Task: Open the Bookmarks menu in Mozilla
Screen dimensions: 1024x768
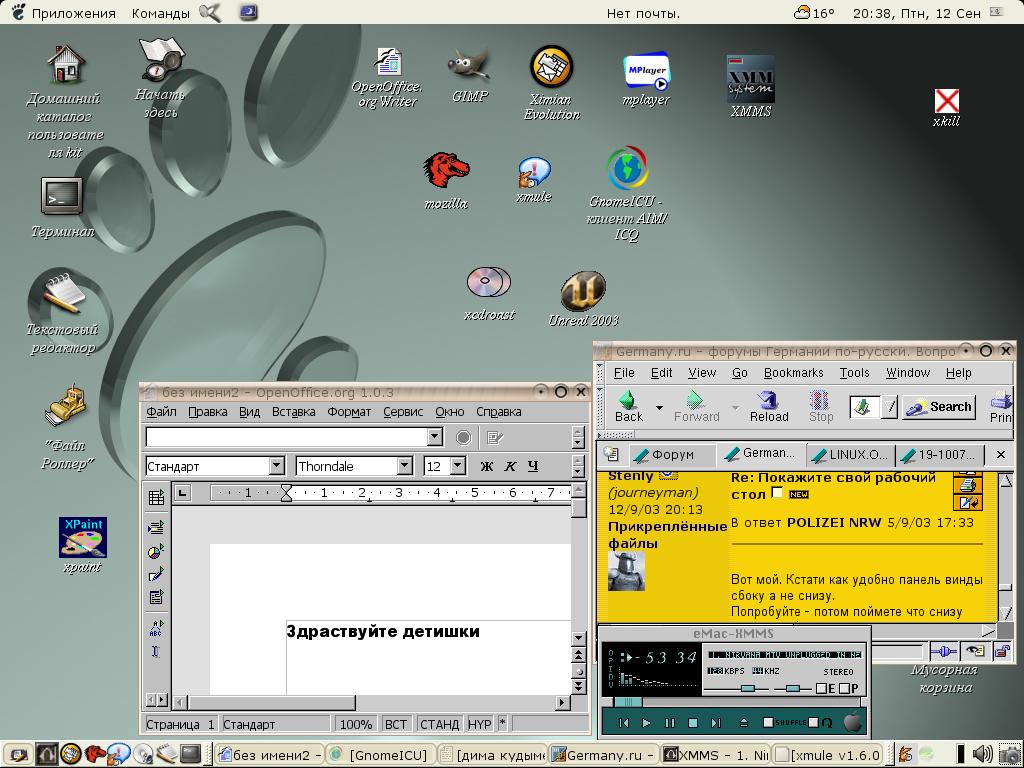Action: point(793,373)
